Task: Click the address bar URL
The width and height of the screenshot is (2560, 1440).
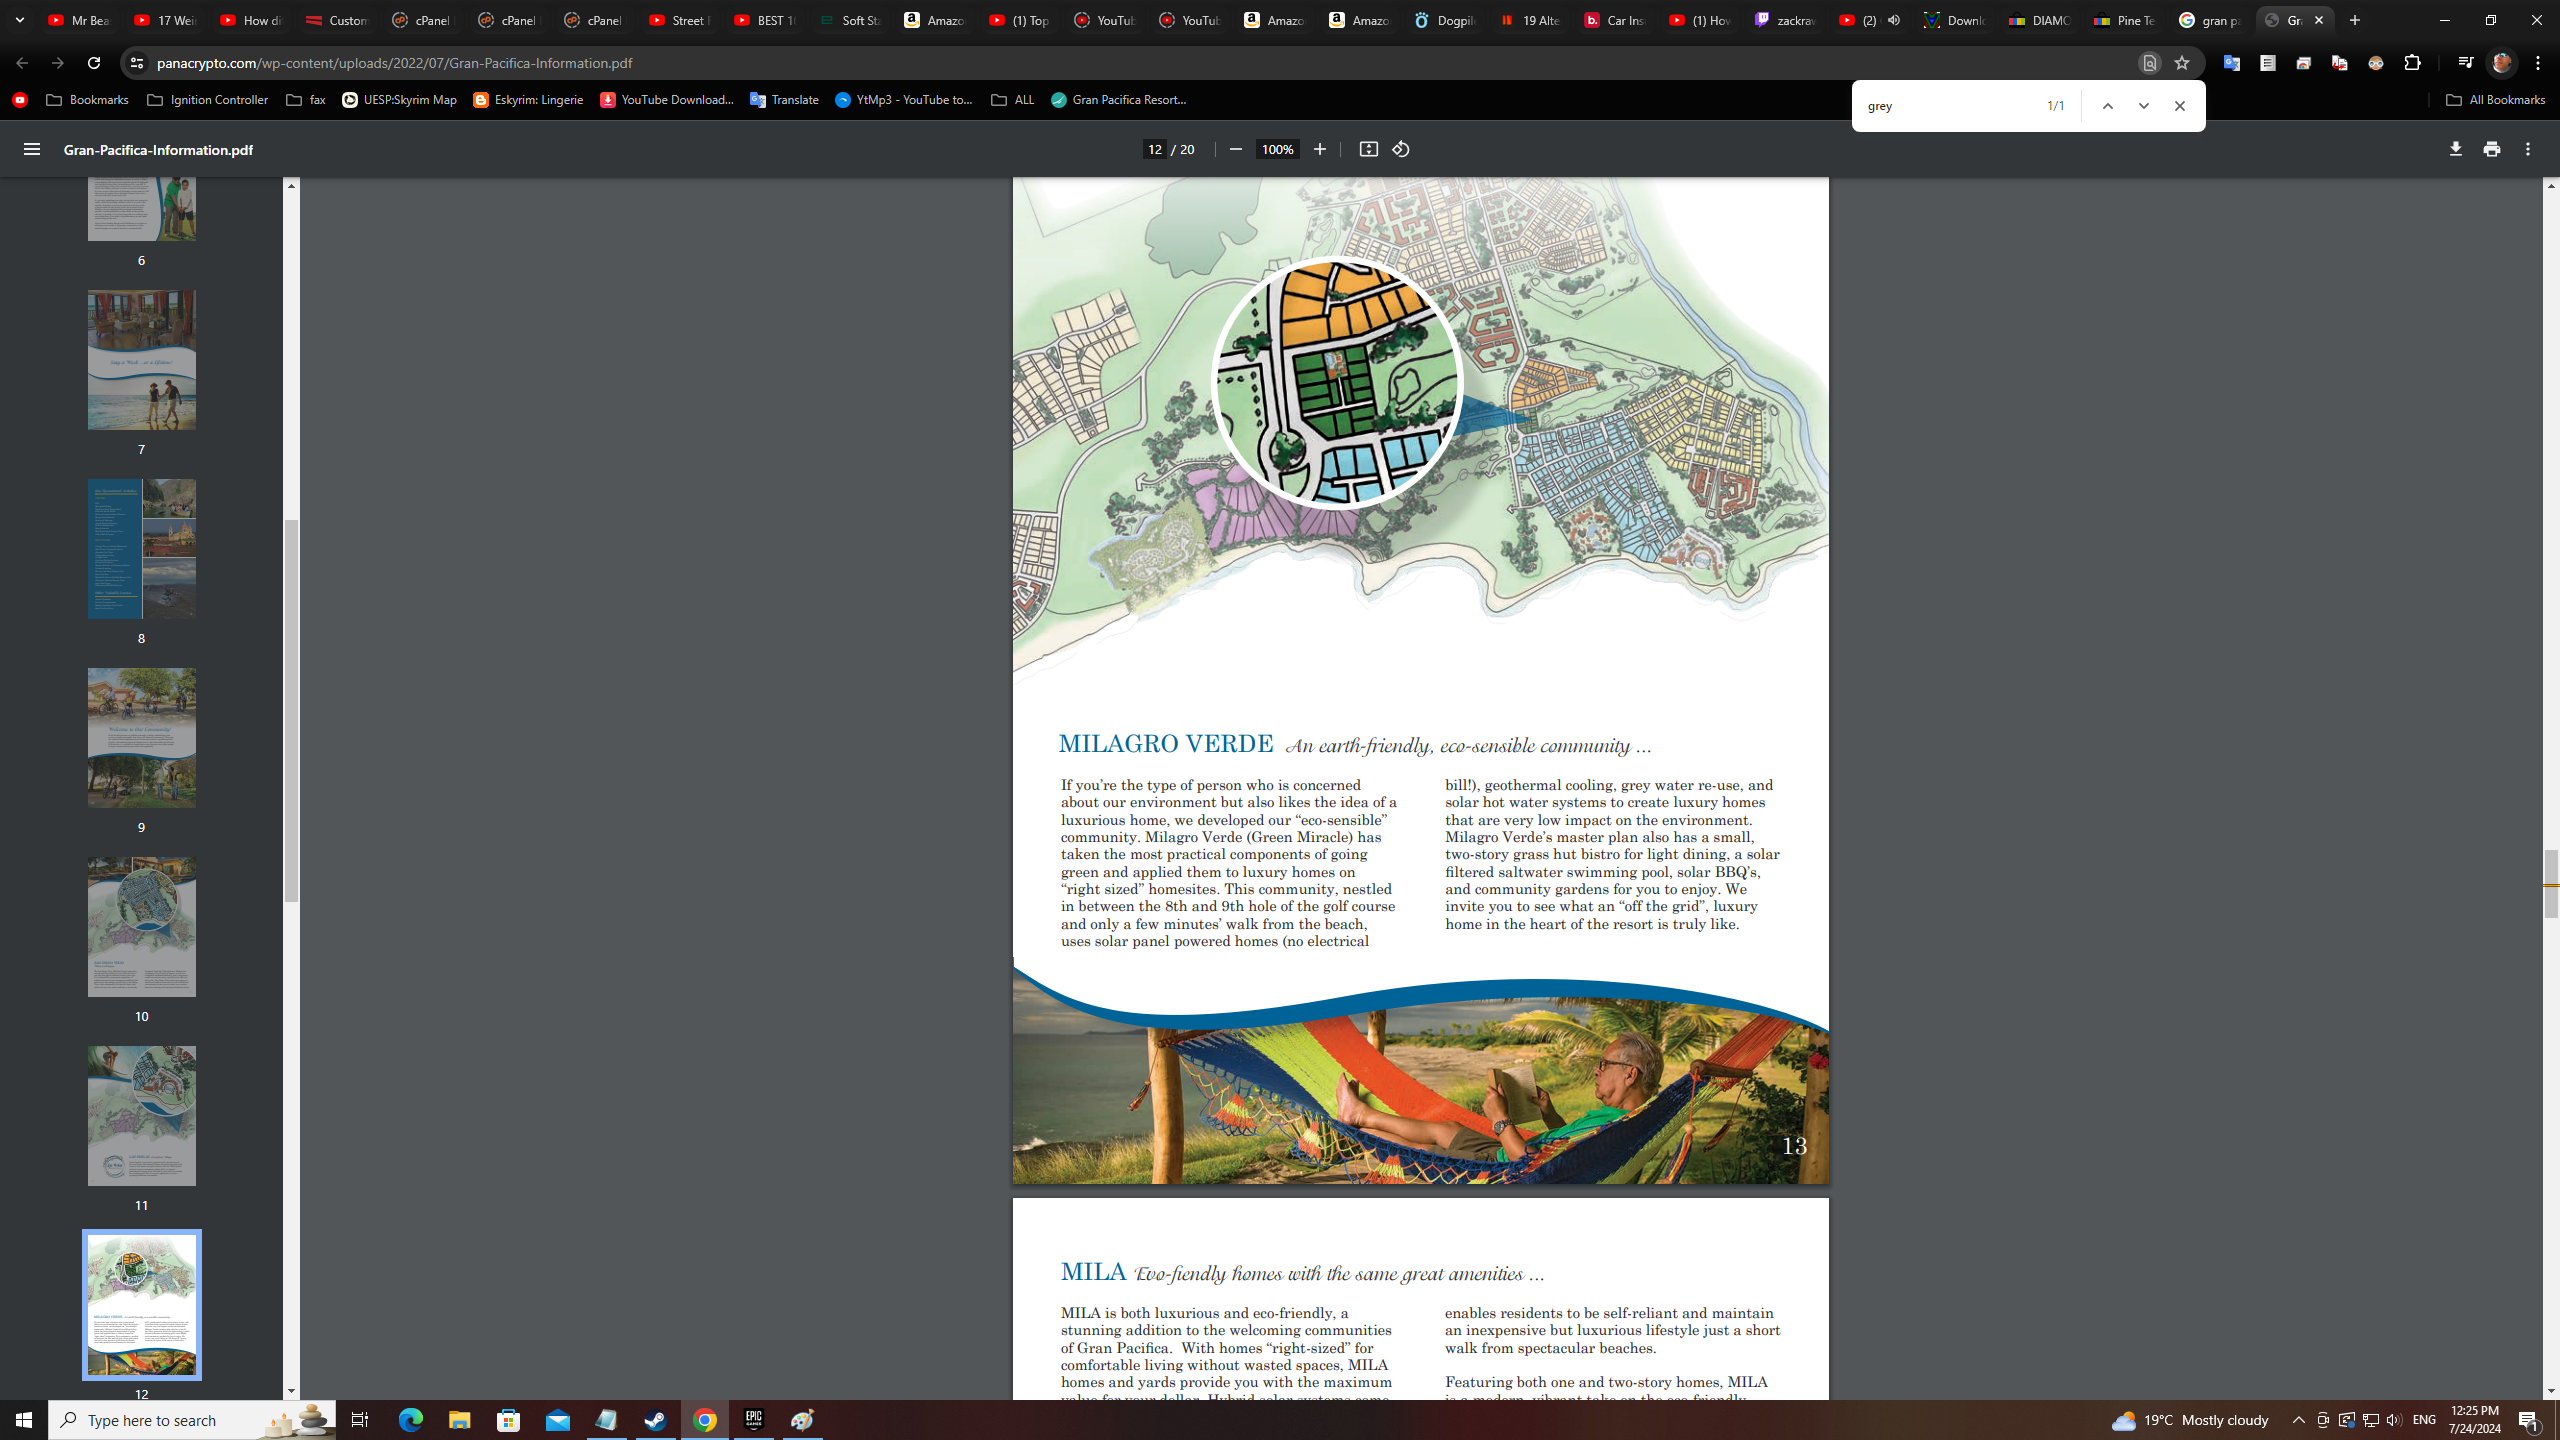Action: coord(394,63)
